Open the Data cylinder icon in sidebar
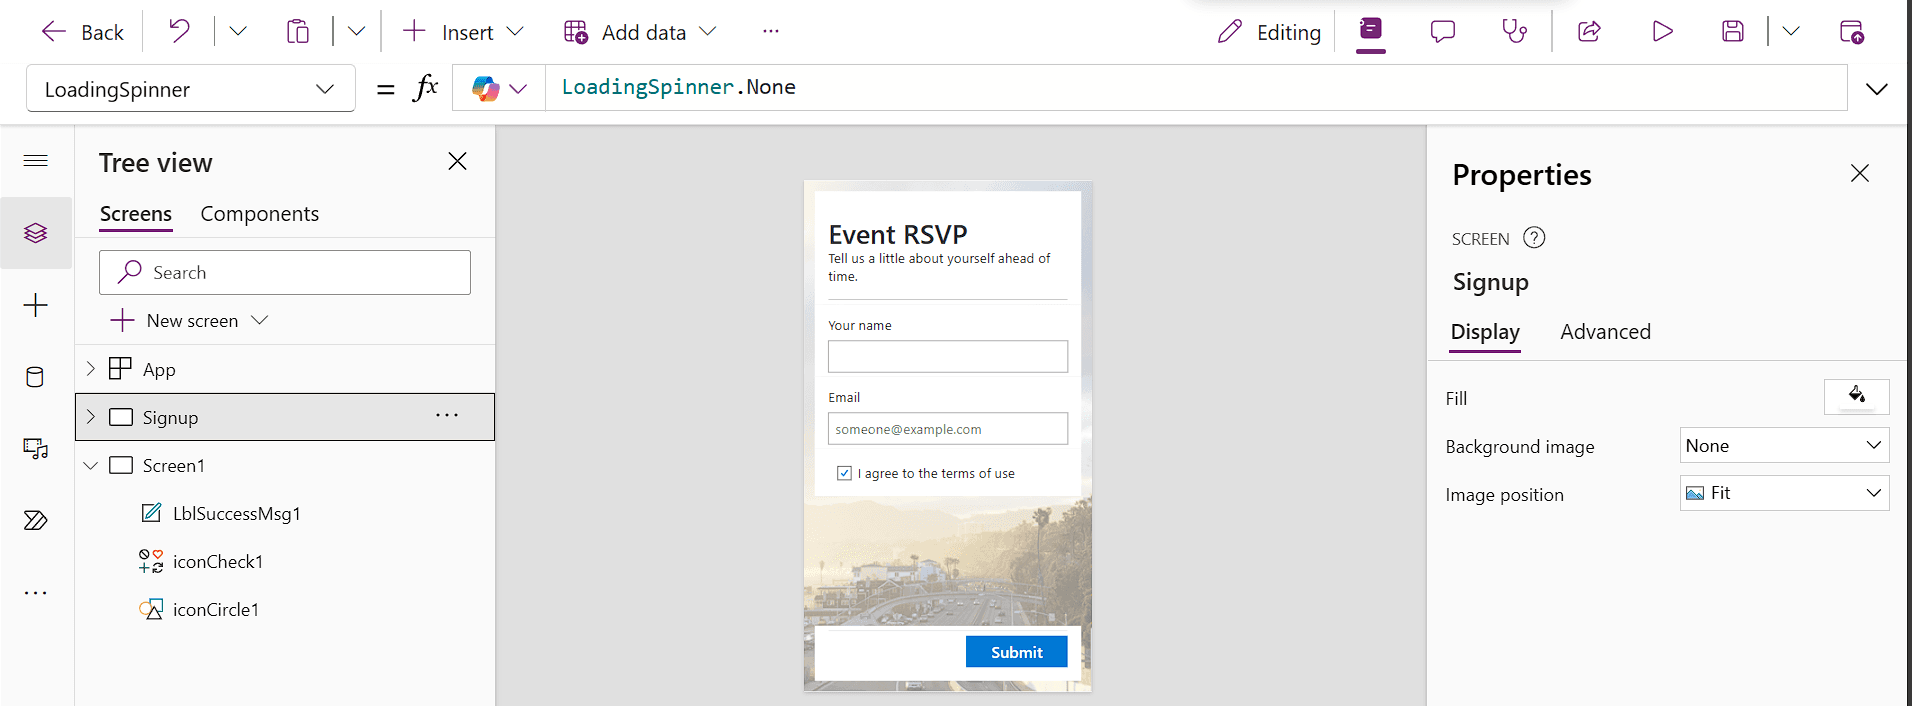The image size is (1912, 706). coord(35,377)
